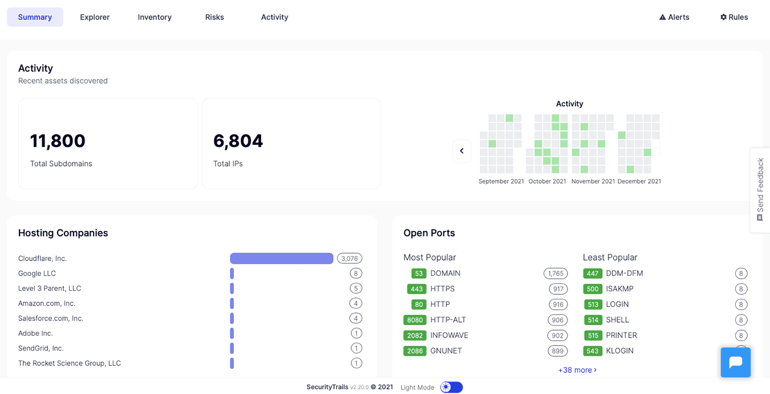Image resolution: width=770 pixels, height=394 pixels.
Task: Switch to the Explorer tab
Action: click(x=95, y=17)
